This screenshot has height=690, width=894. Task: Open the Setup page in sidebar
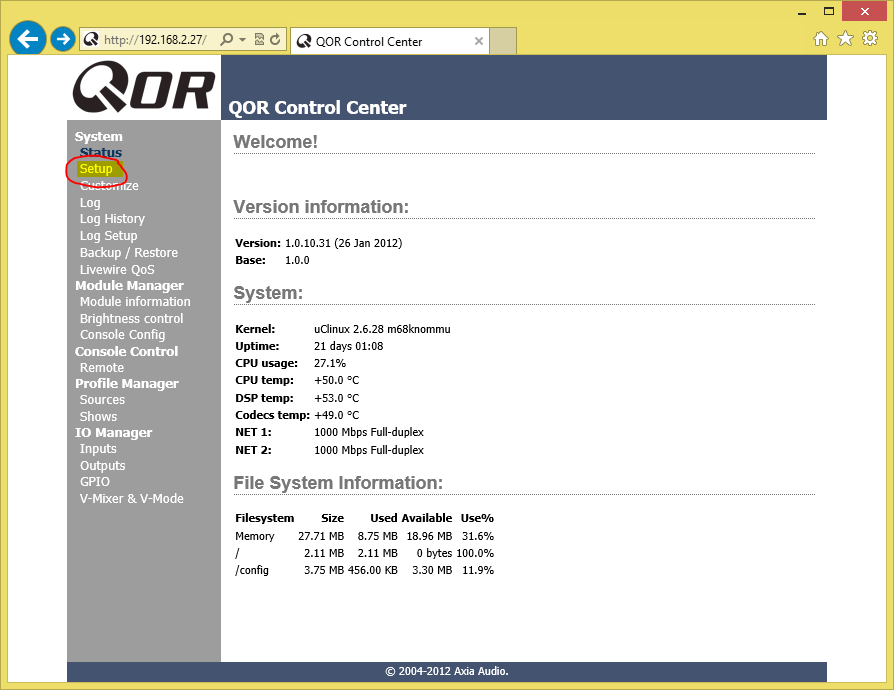coord(96,169)
